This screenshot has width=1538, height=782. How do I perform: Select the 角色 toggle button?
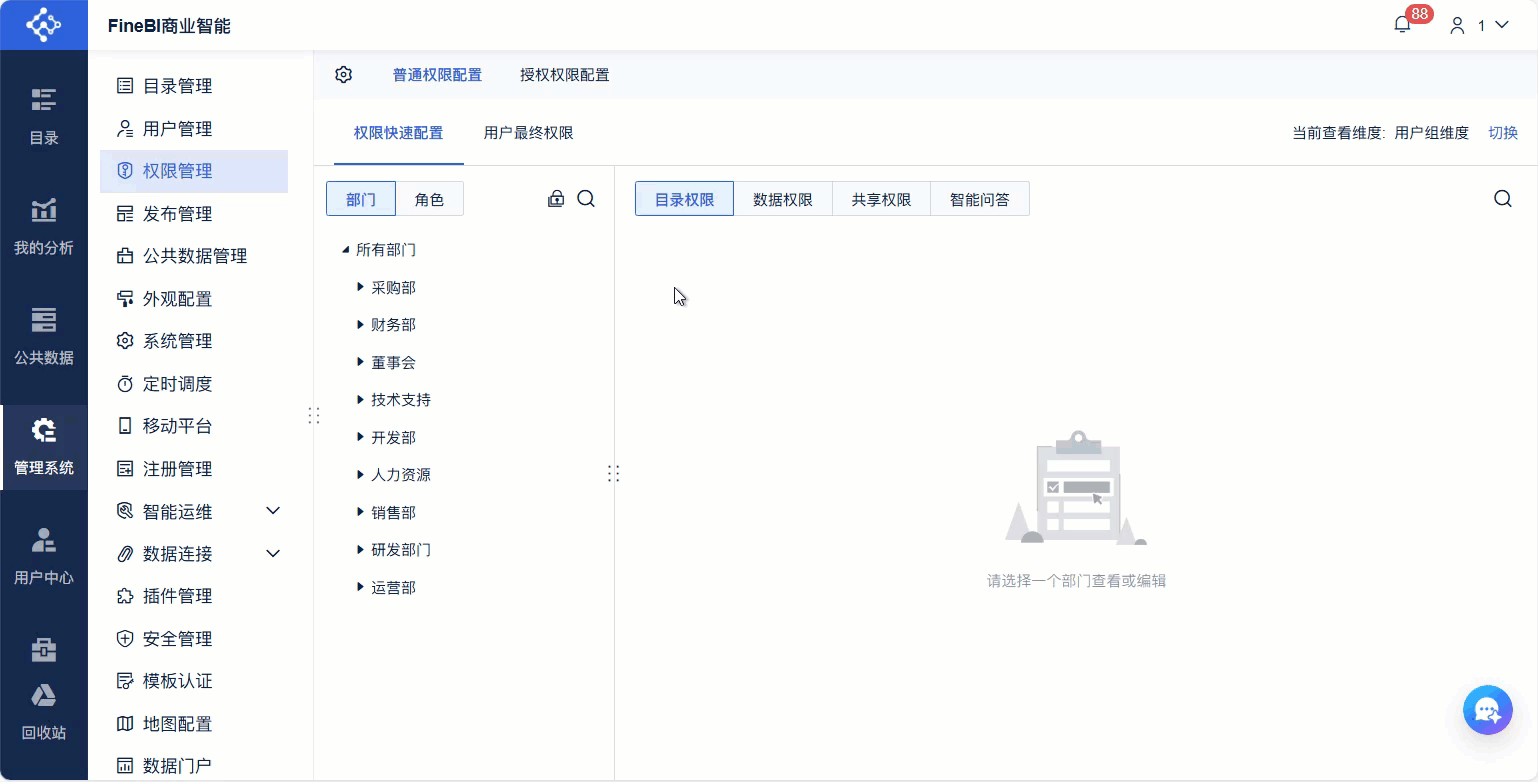pos(429,199)
